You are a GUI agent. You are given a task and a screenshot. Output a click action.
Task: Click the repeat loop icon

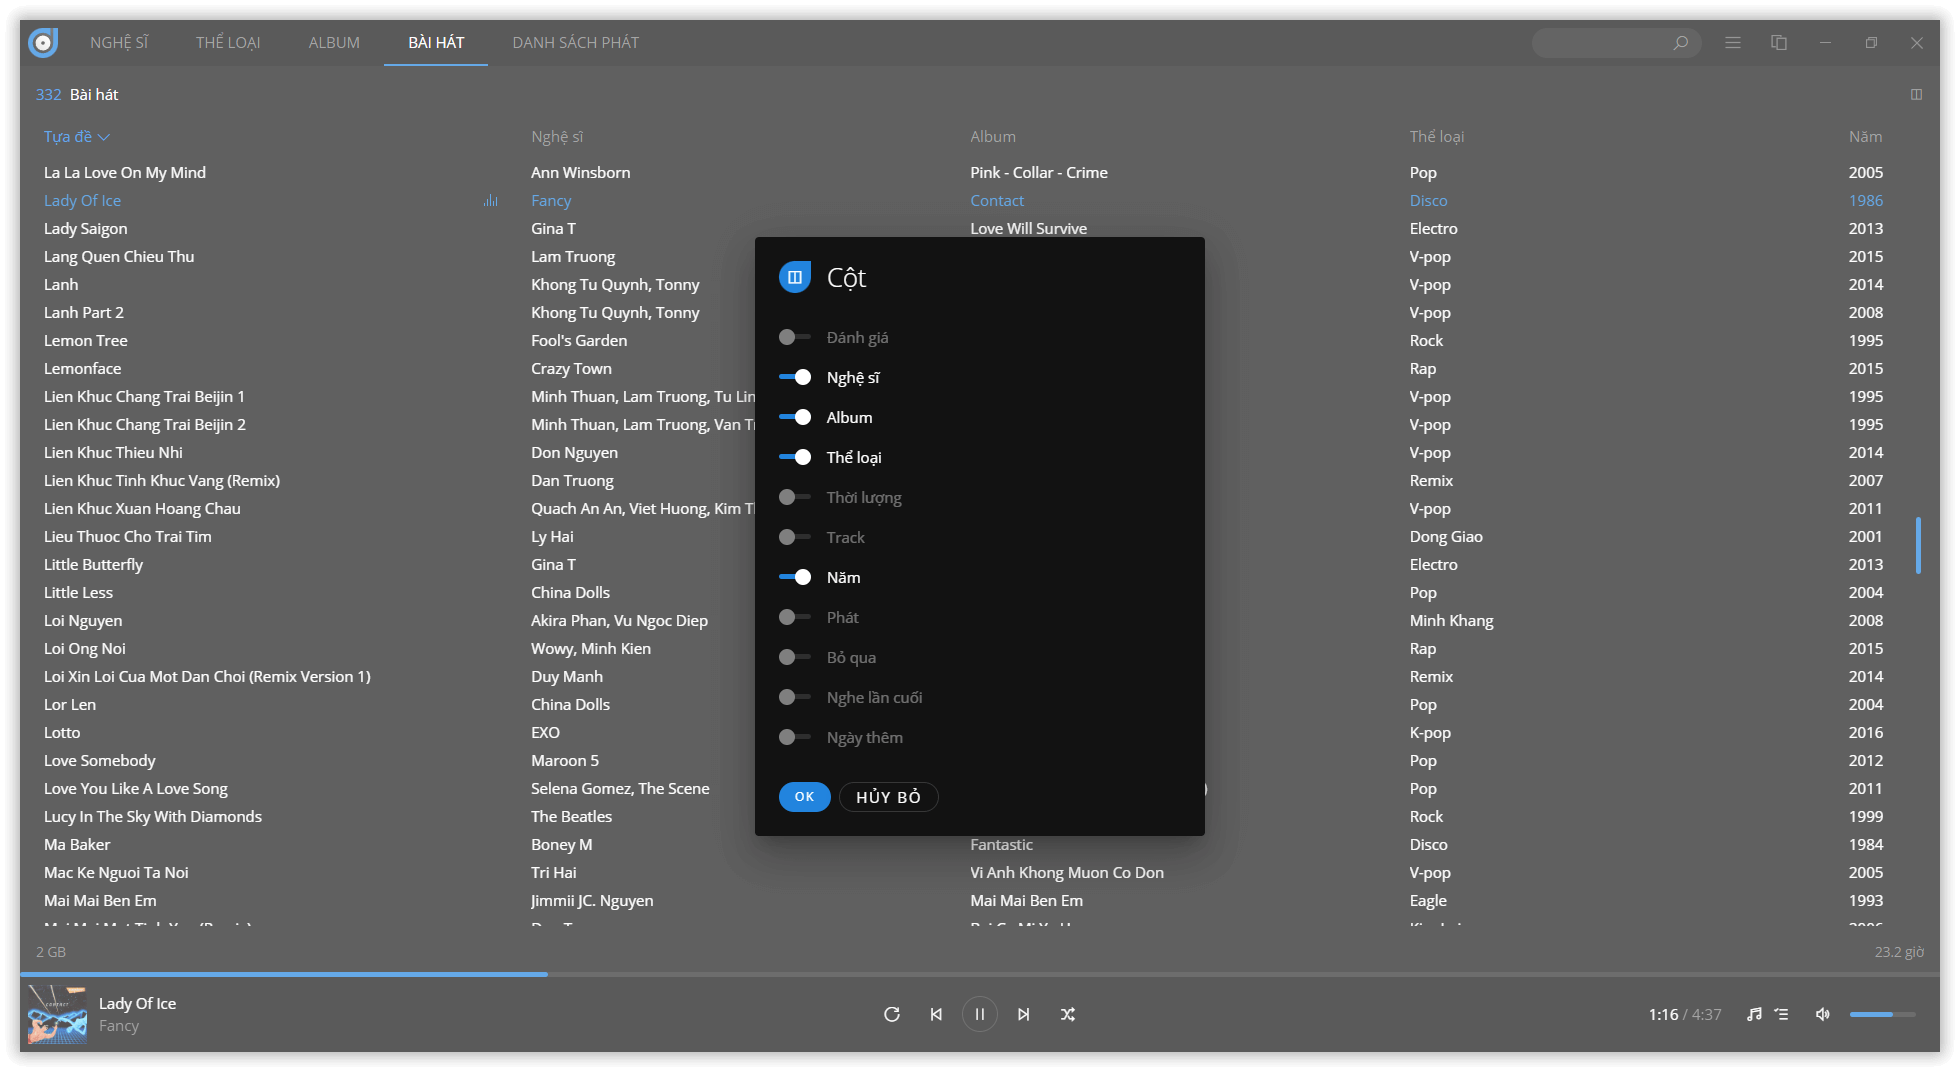(892, 1014)
